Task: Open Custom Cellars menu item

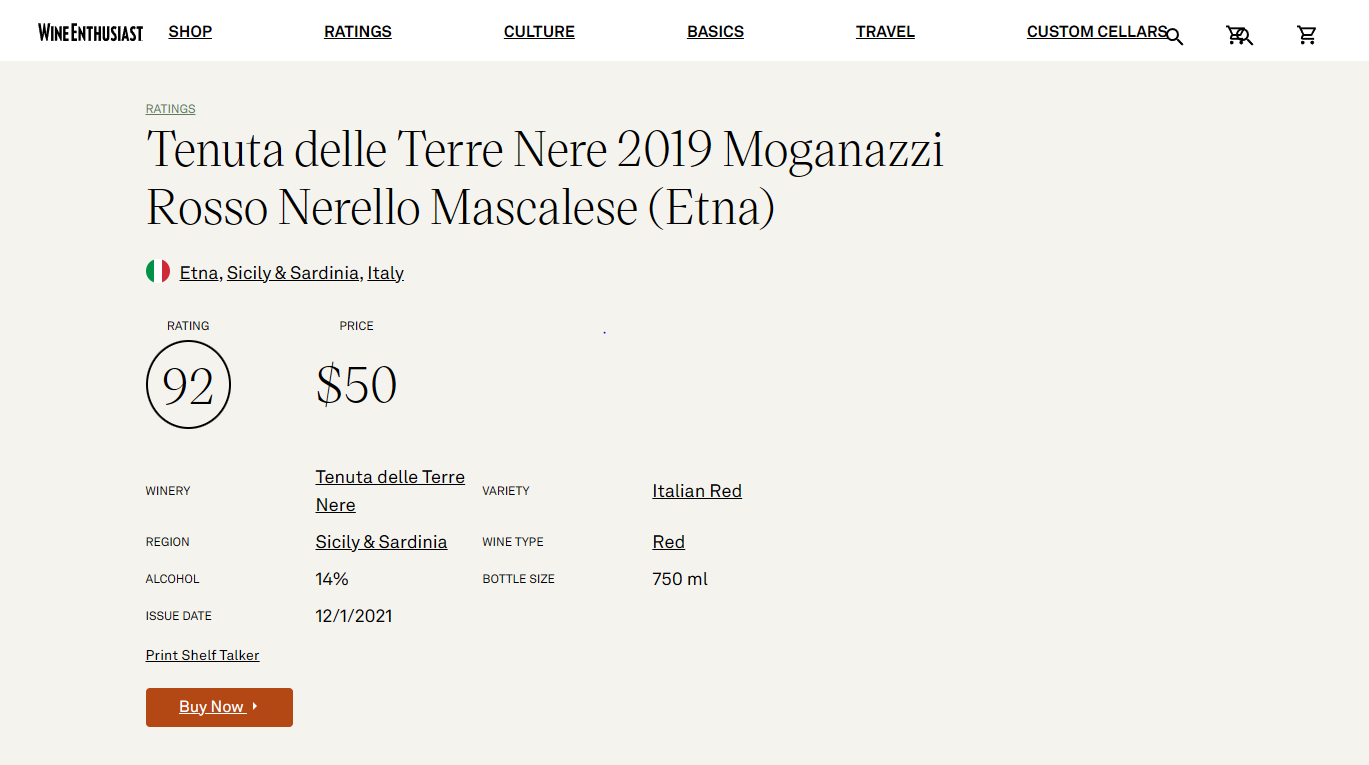Action: tap(1095, 32)
